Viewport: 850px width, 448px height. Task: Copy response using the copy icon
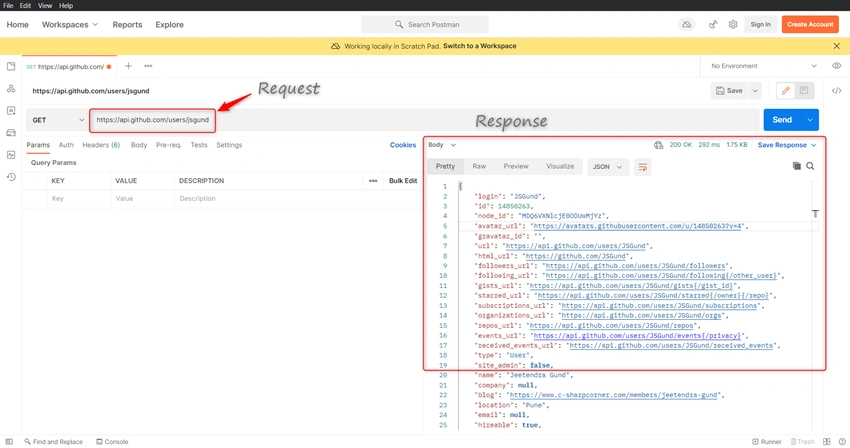(796, 166)
